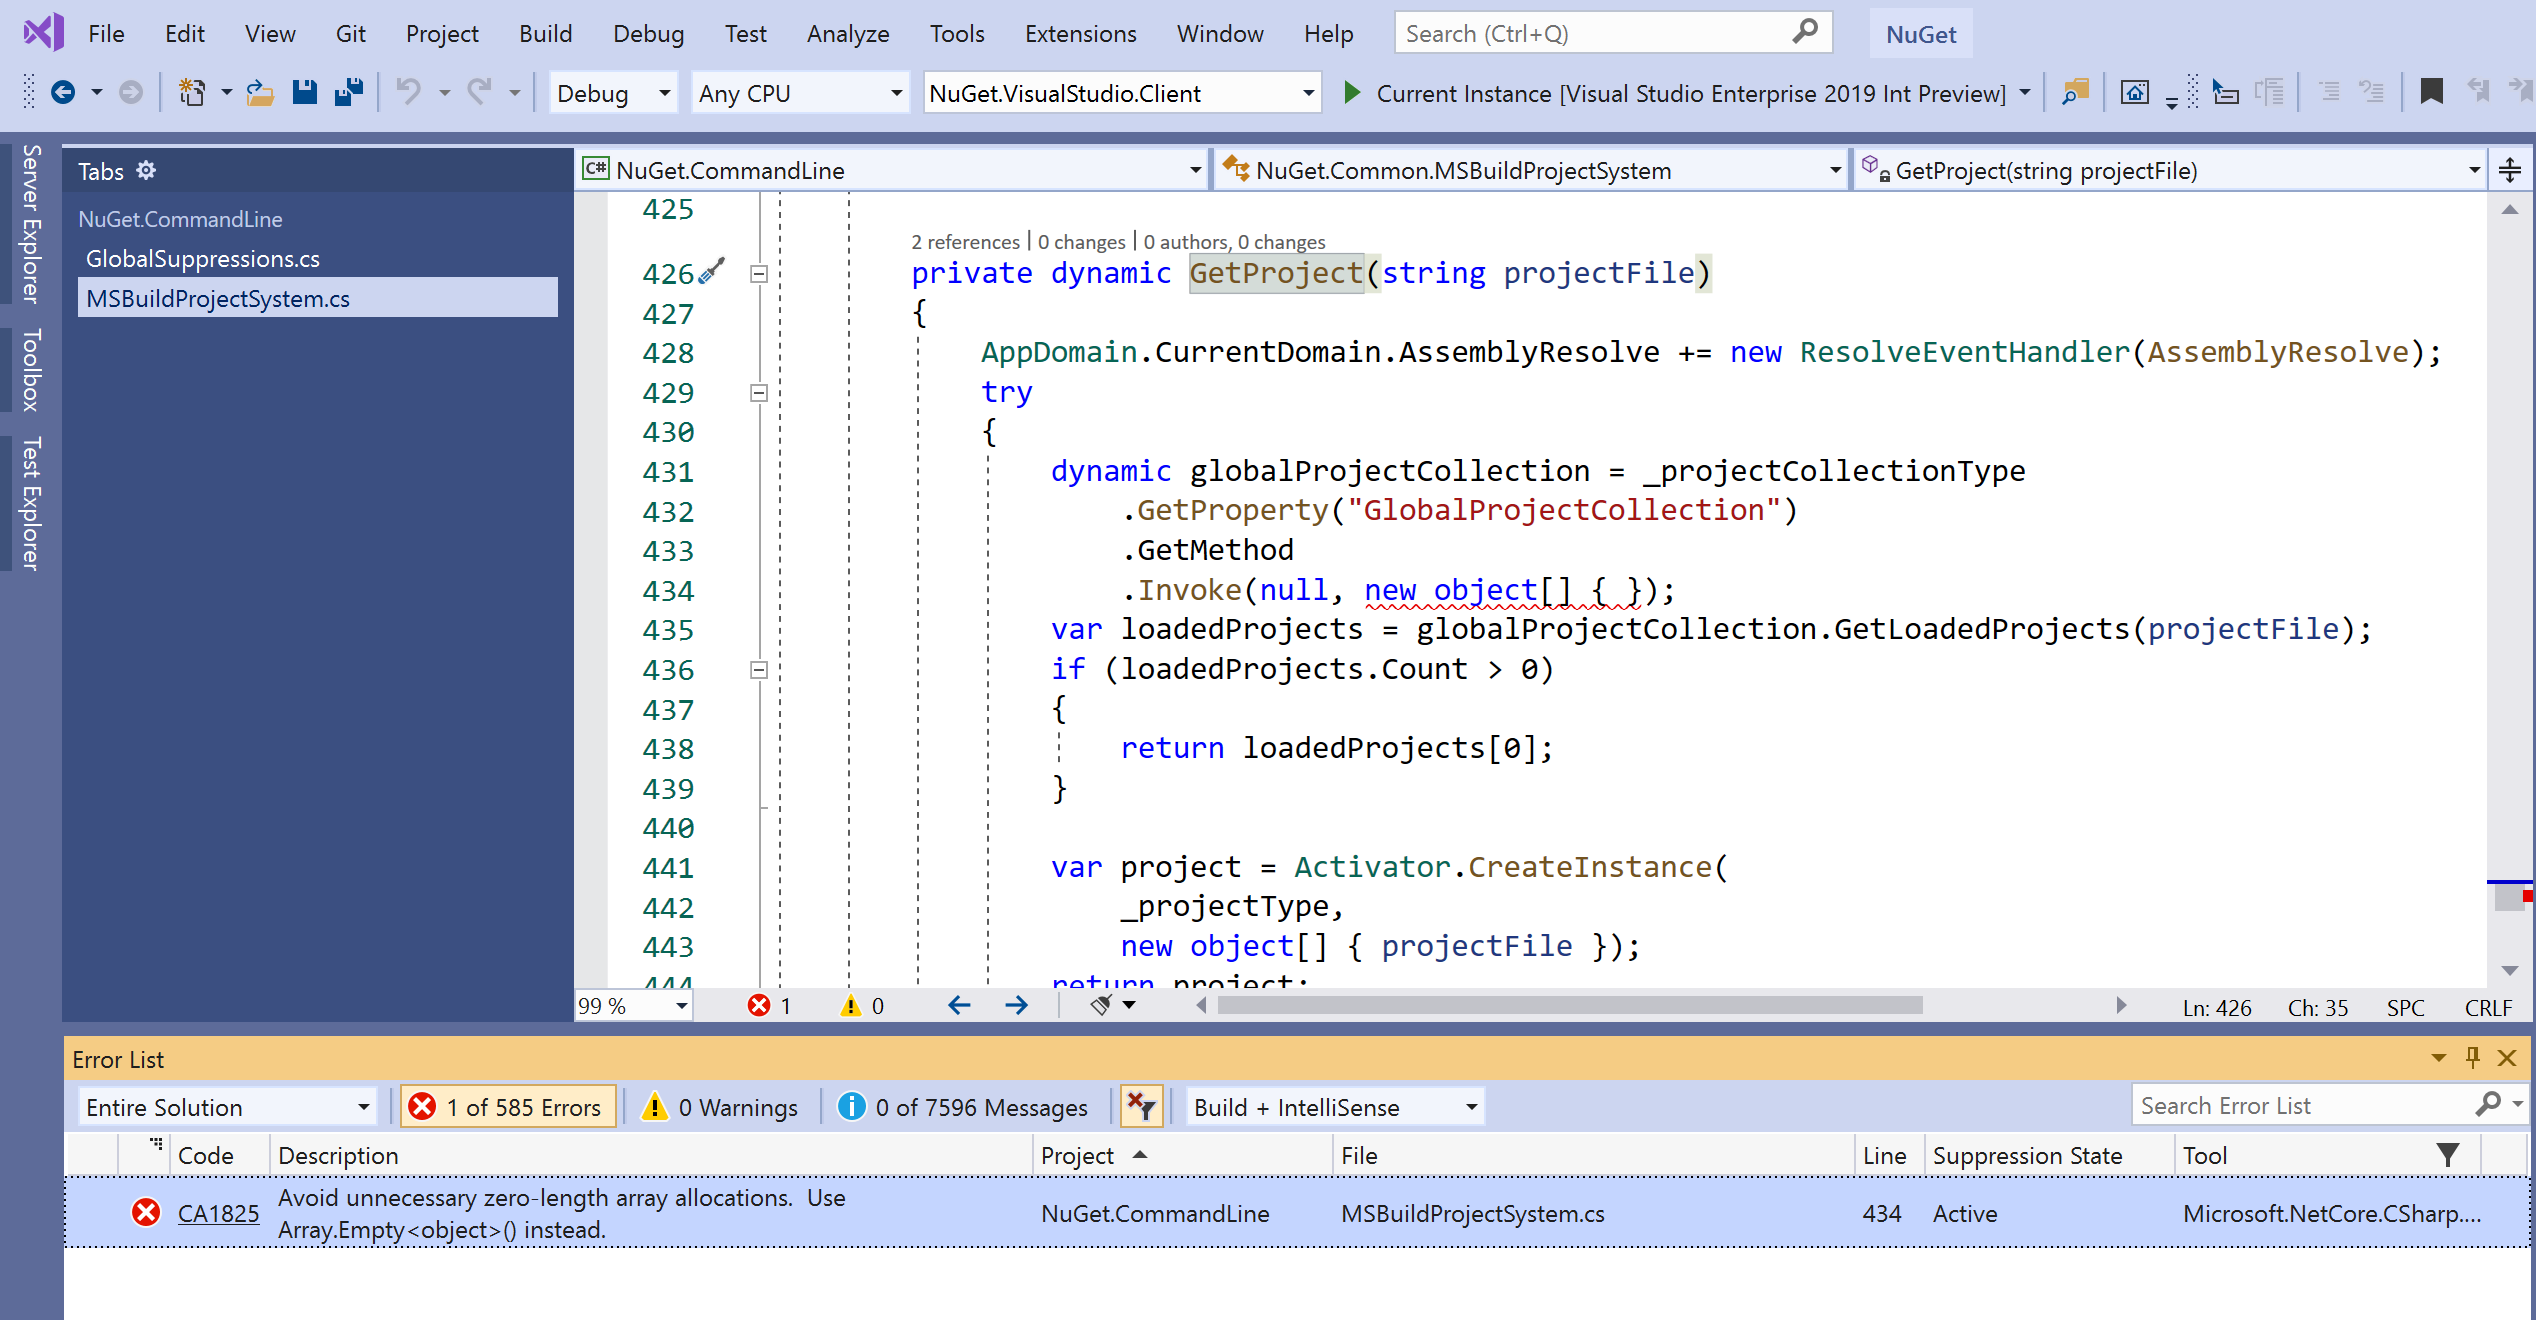Screen dimensions: 2536x1320
Task: Collapse the GetProject method with its outlining box
Action: [x=758, y=273]
